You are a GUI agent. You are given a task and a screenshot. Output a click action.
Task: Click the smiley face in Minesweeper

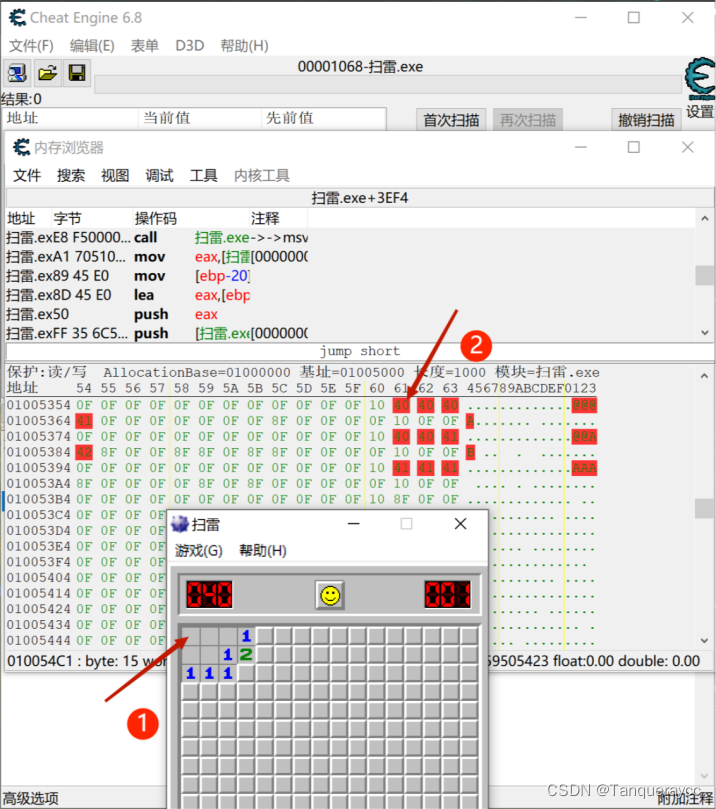coord(330,595)
